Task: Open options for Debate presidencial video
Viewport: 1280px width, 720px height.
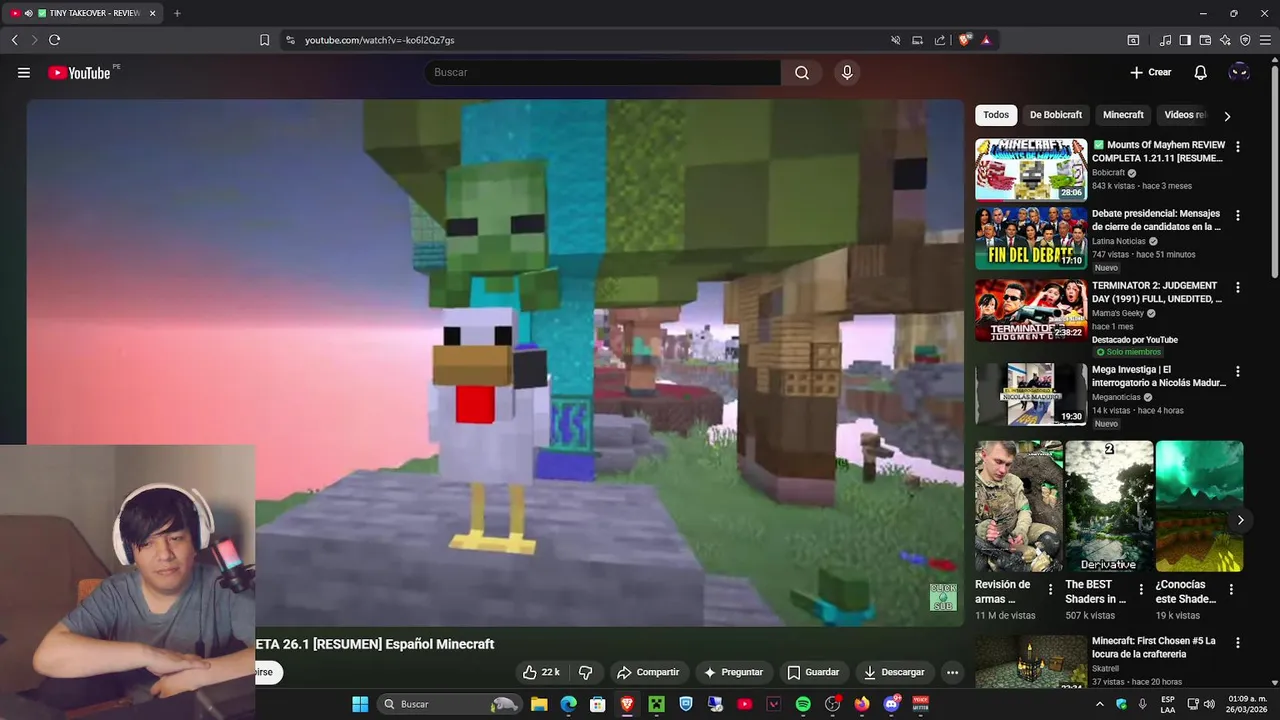Action: [x=1238, y=215]
